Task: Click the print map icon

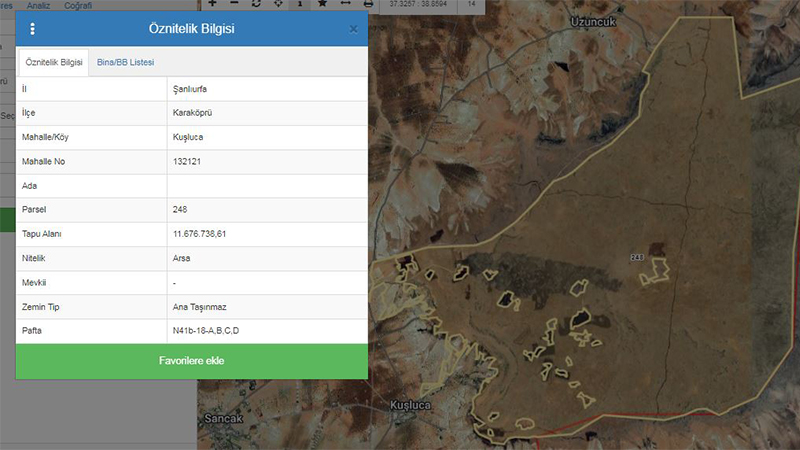Action: 368,4
